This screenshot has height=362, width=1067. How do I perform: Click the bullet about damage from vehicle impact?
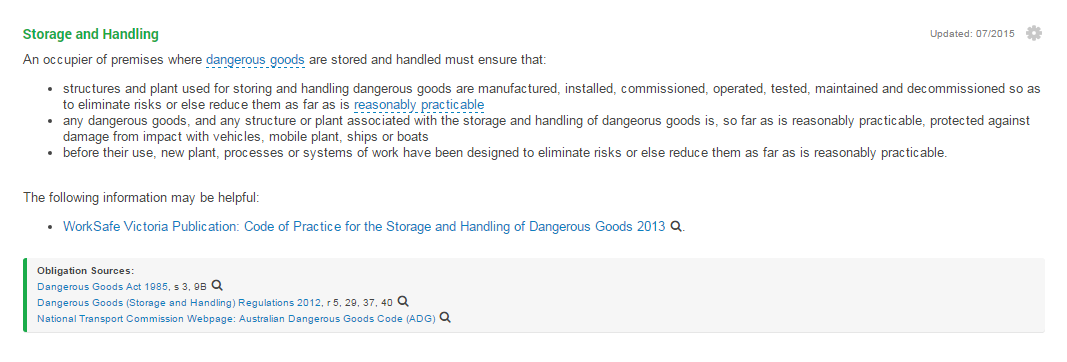tap(546, 129)
